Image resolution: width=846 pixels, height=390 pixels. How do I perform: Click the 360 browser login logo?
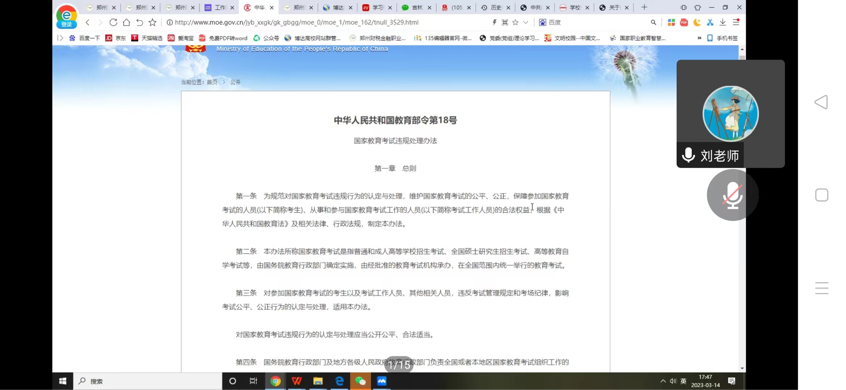[x=66, y=16]
